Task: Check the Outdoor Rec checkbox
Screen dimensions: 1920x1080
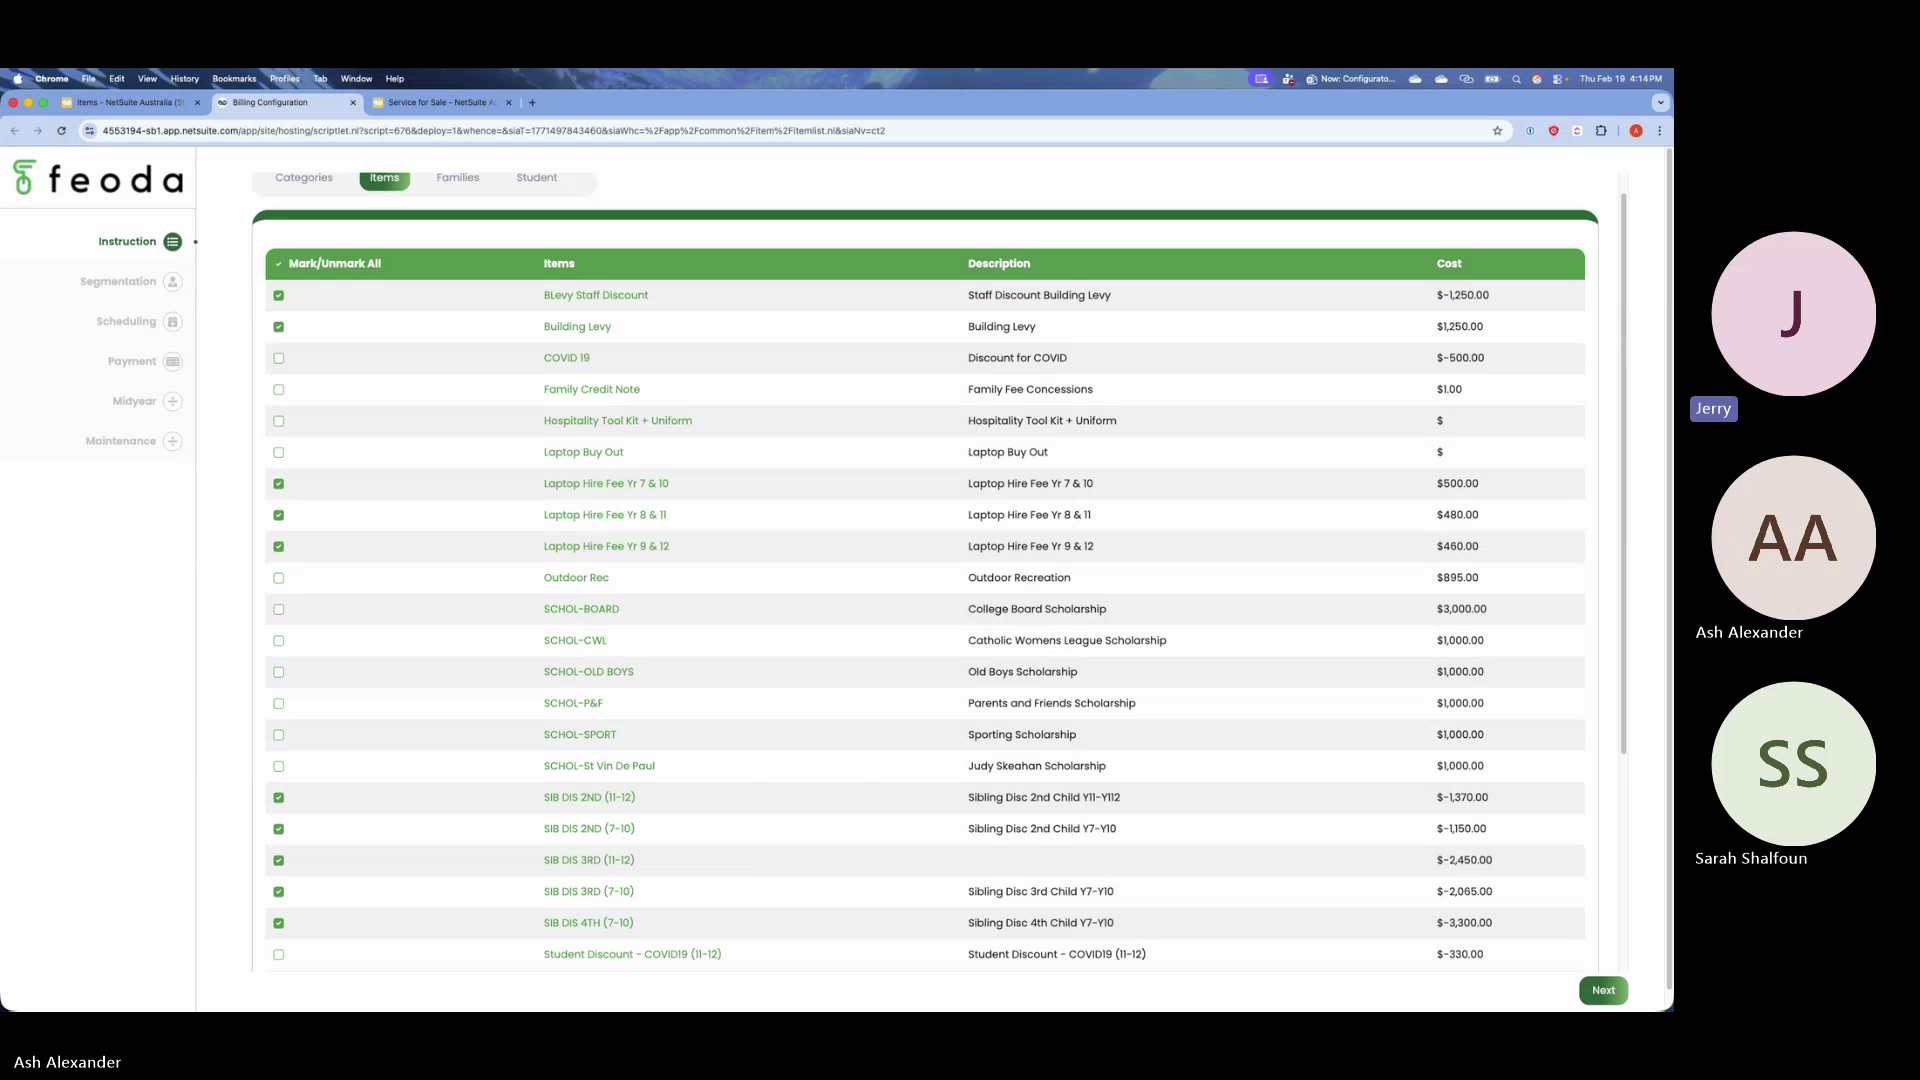Action: click(279, 578)
